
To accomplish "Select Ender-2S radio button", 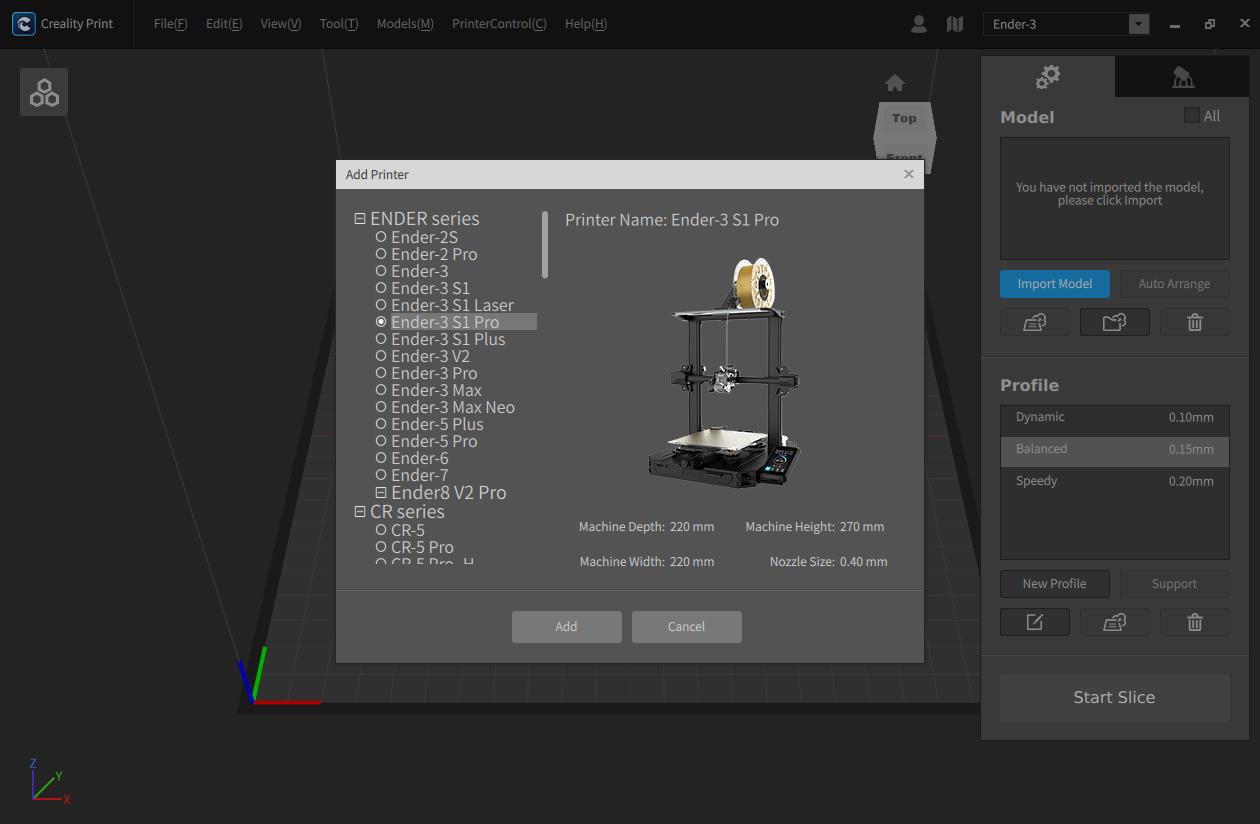I will coord(381,237).
